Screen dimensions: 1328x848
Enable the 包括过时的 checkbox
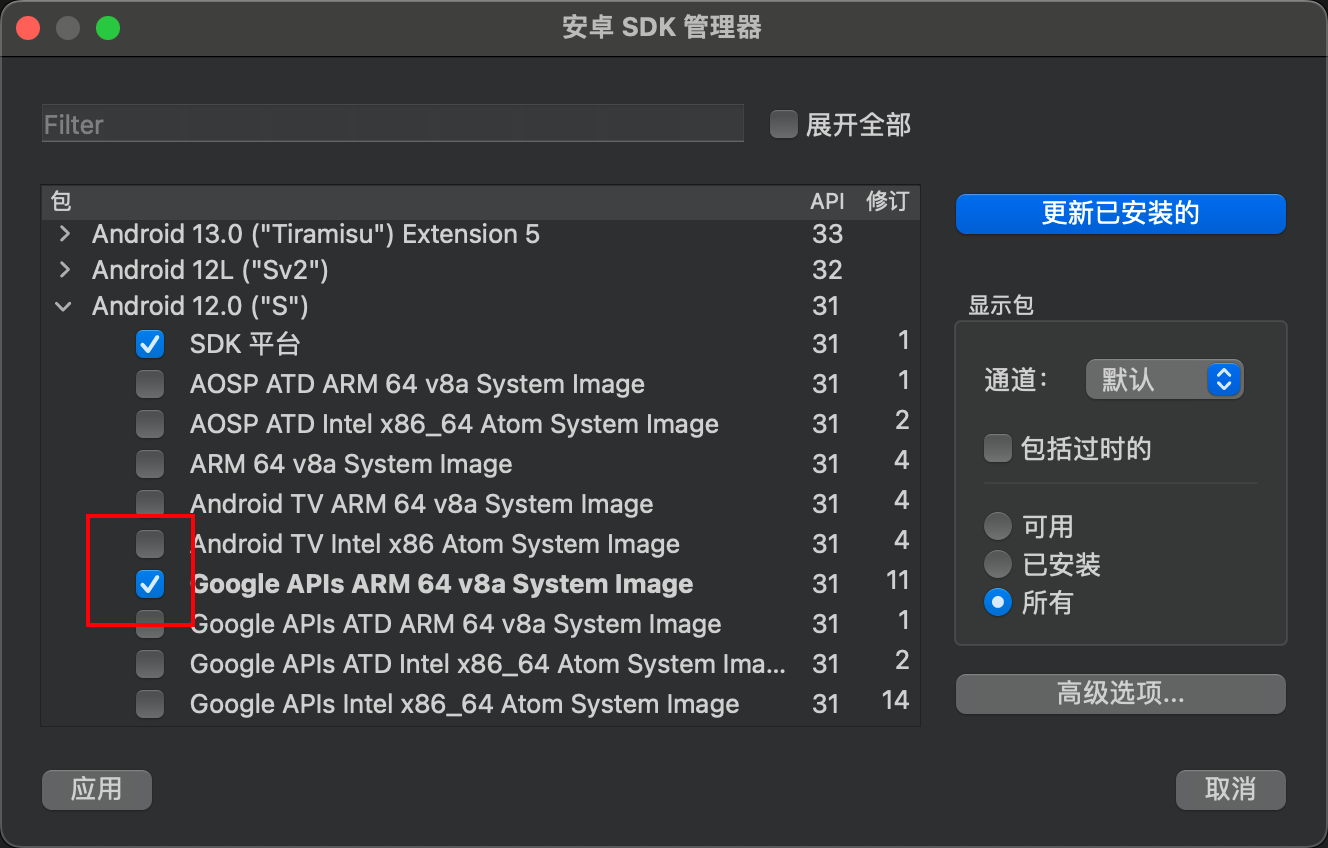click(x=998, y=448)
